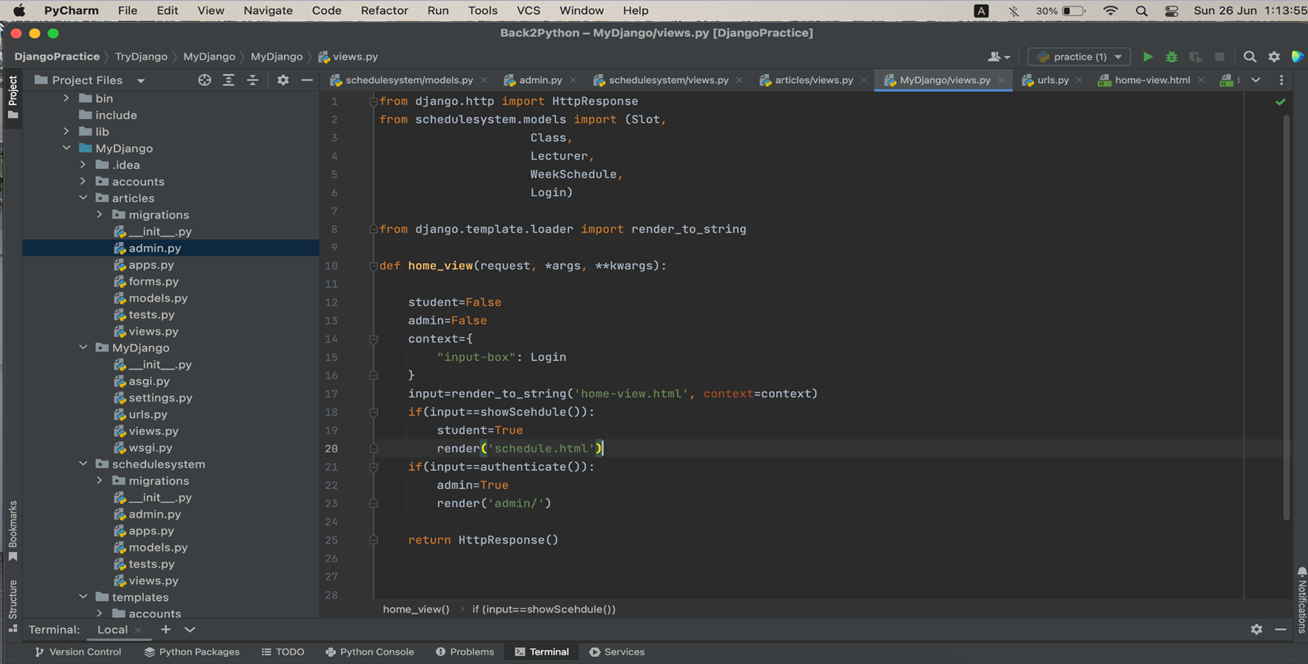The width and height of the screenshot is (1308, 664).
Task: Toggle fold marker at line 18 if
Action: click(373, 412)
